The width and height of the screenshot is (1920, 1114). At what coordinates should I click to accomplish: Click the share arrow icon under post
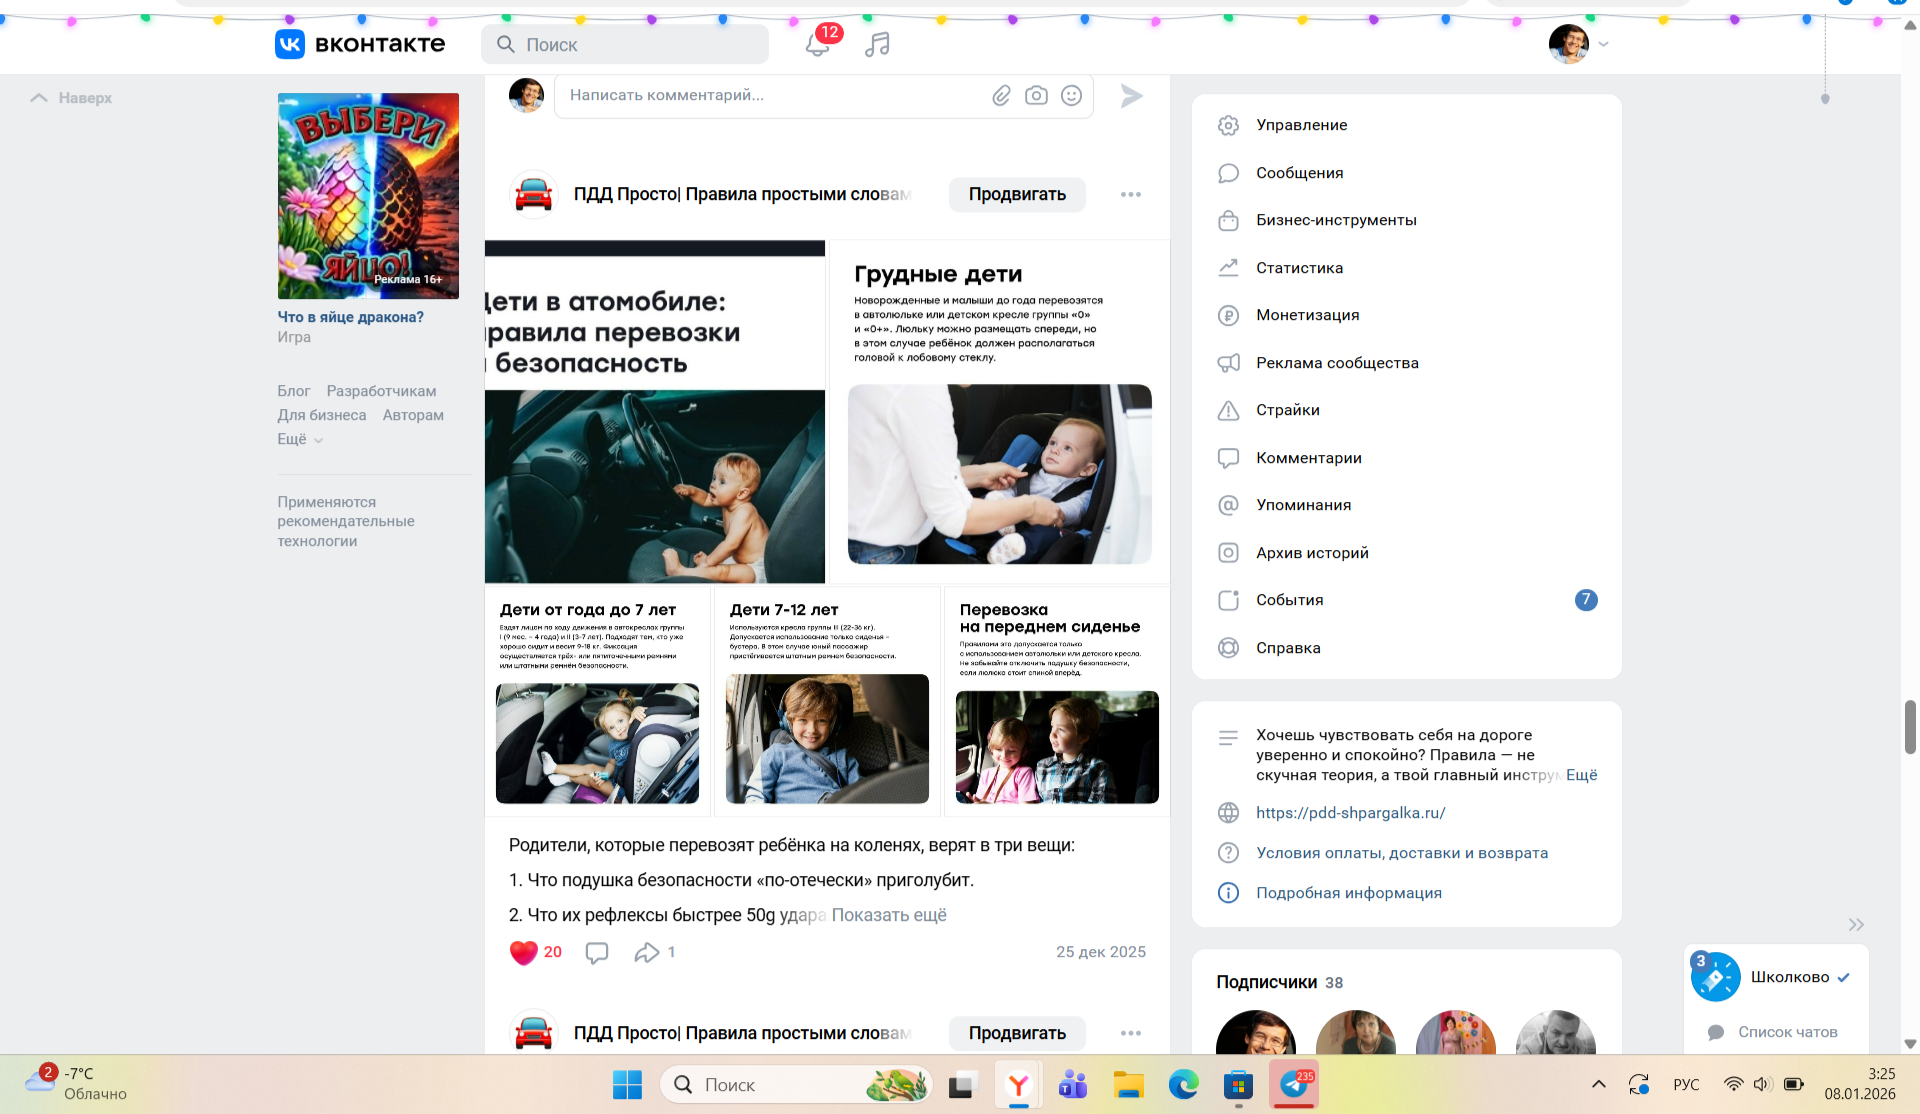(x=647, y=953)
